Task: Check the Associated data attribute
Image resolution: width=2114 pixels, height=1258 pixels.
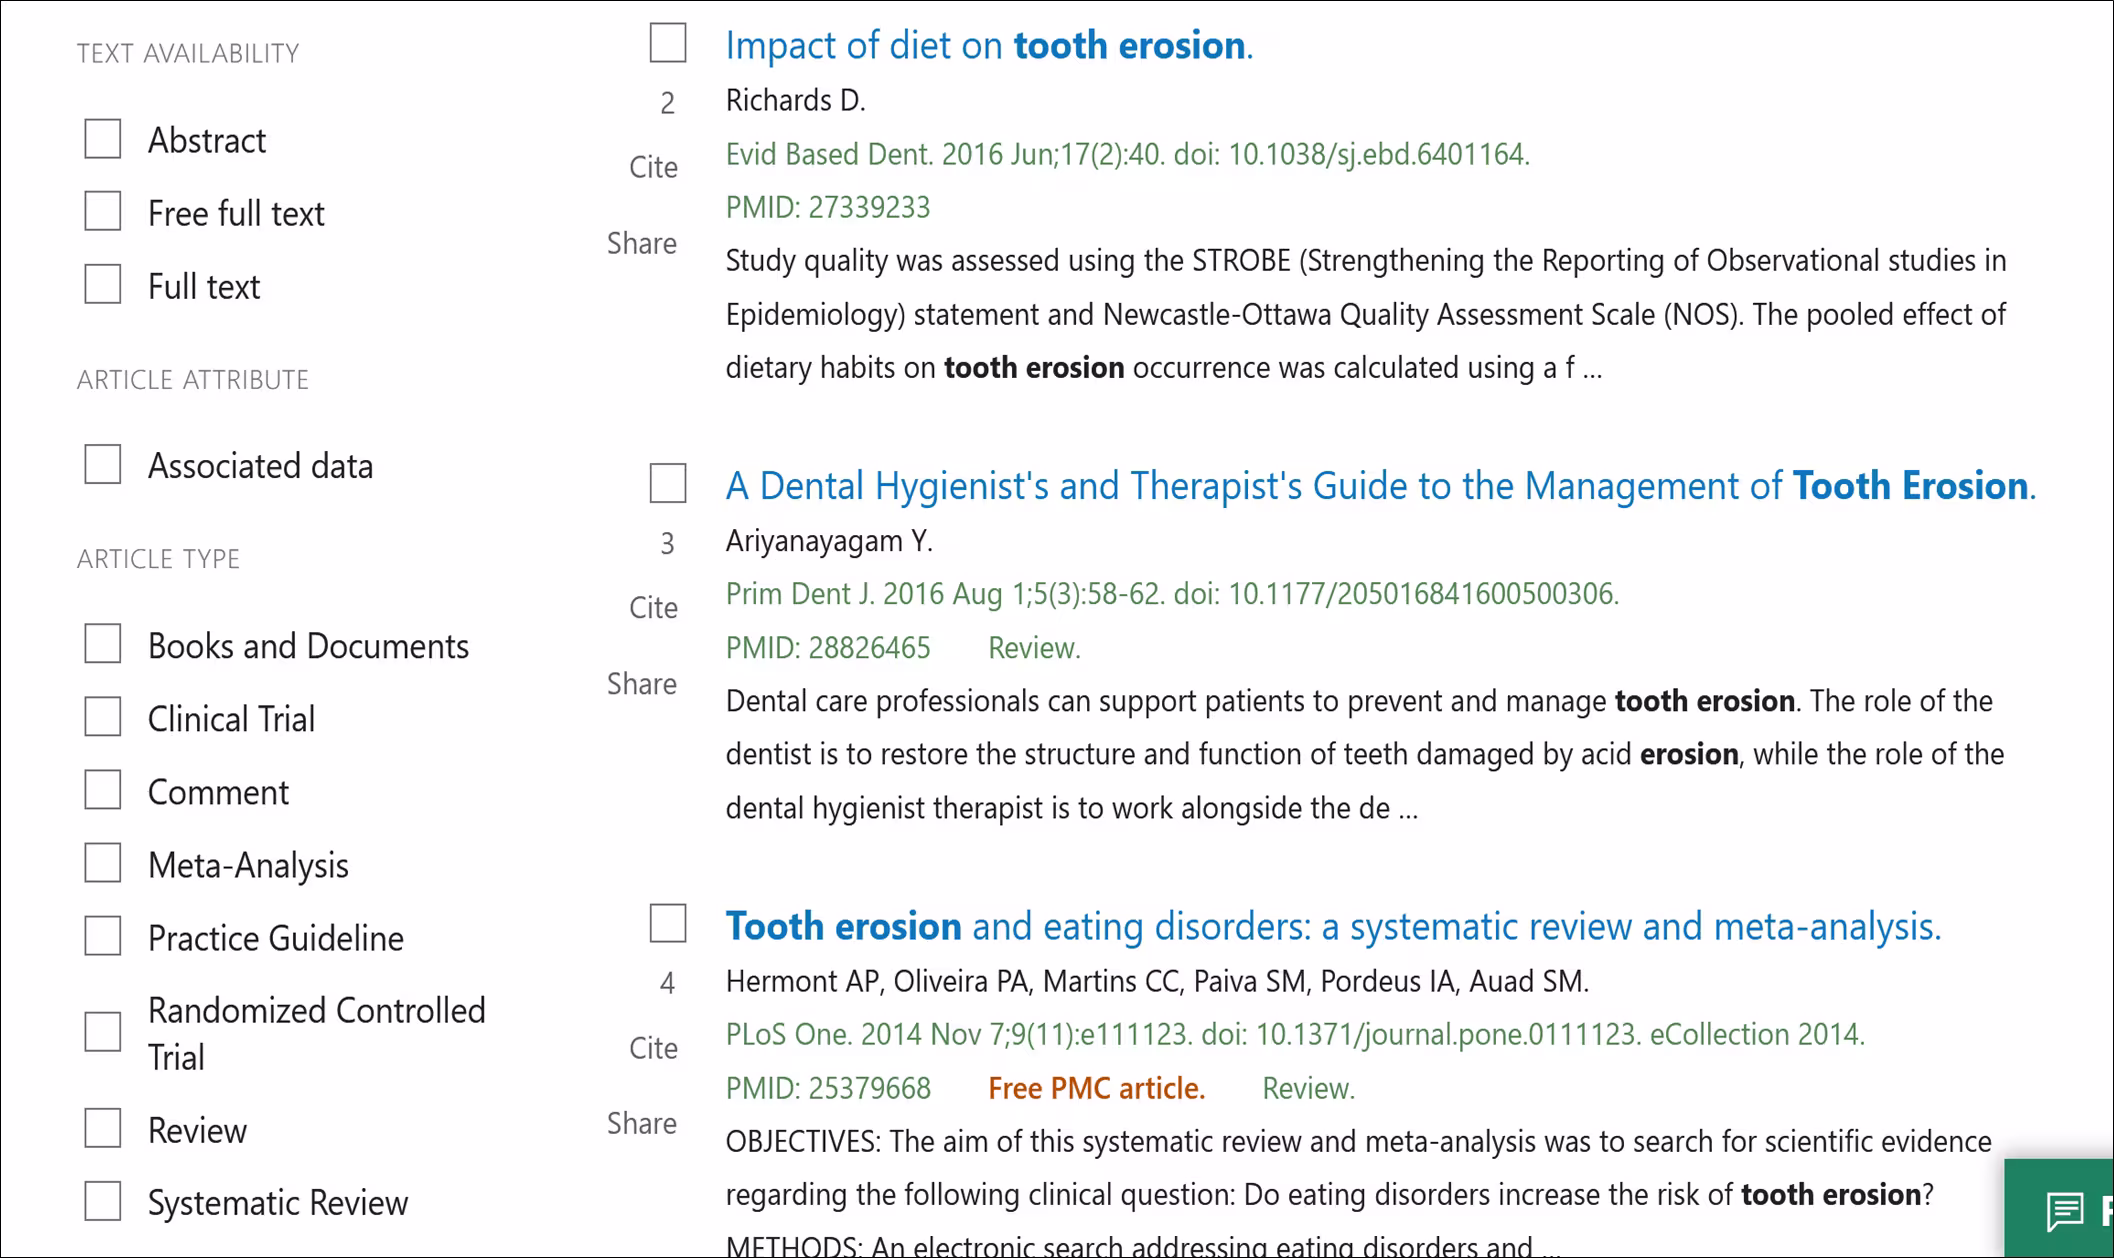Action: coord(101,463)
